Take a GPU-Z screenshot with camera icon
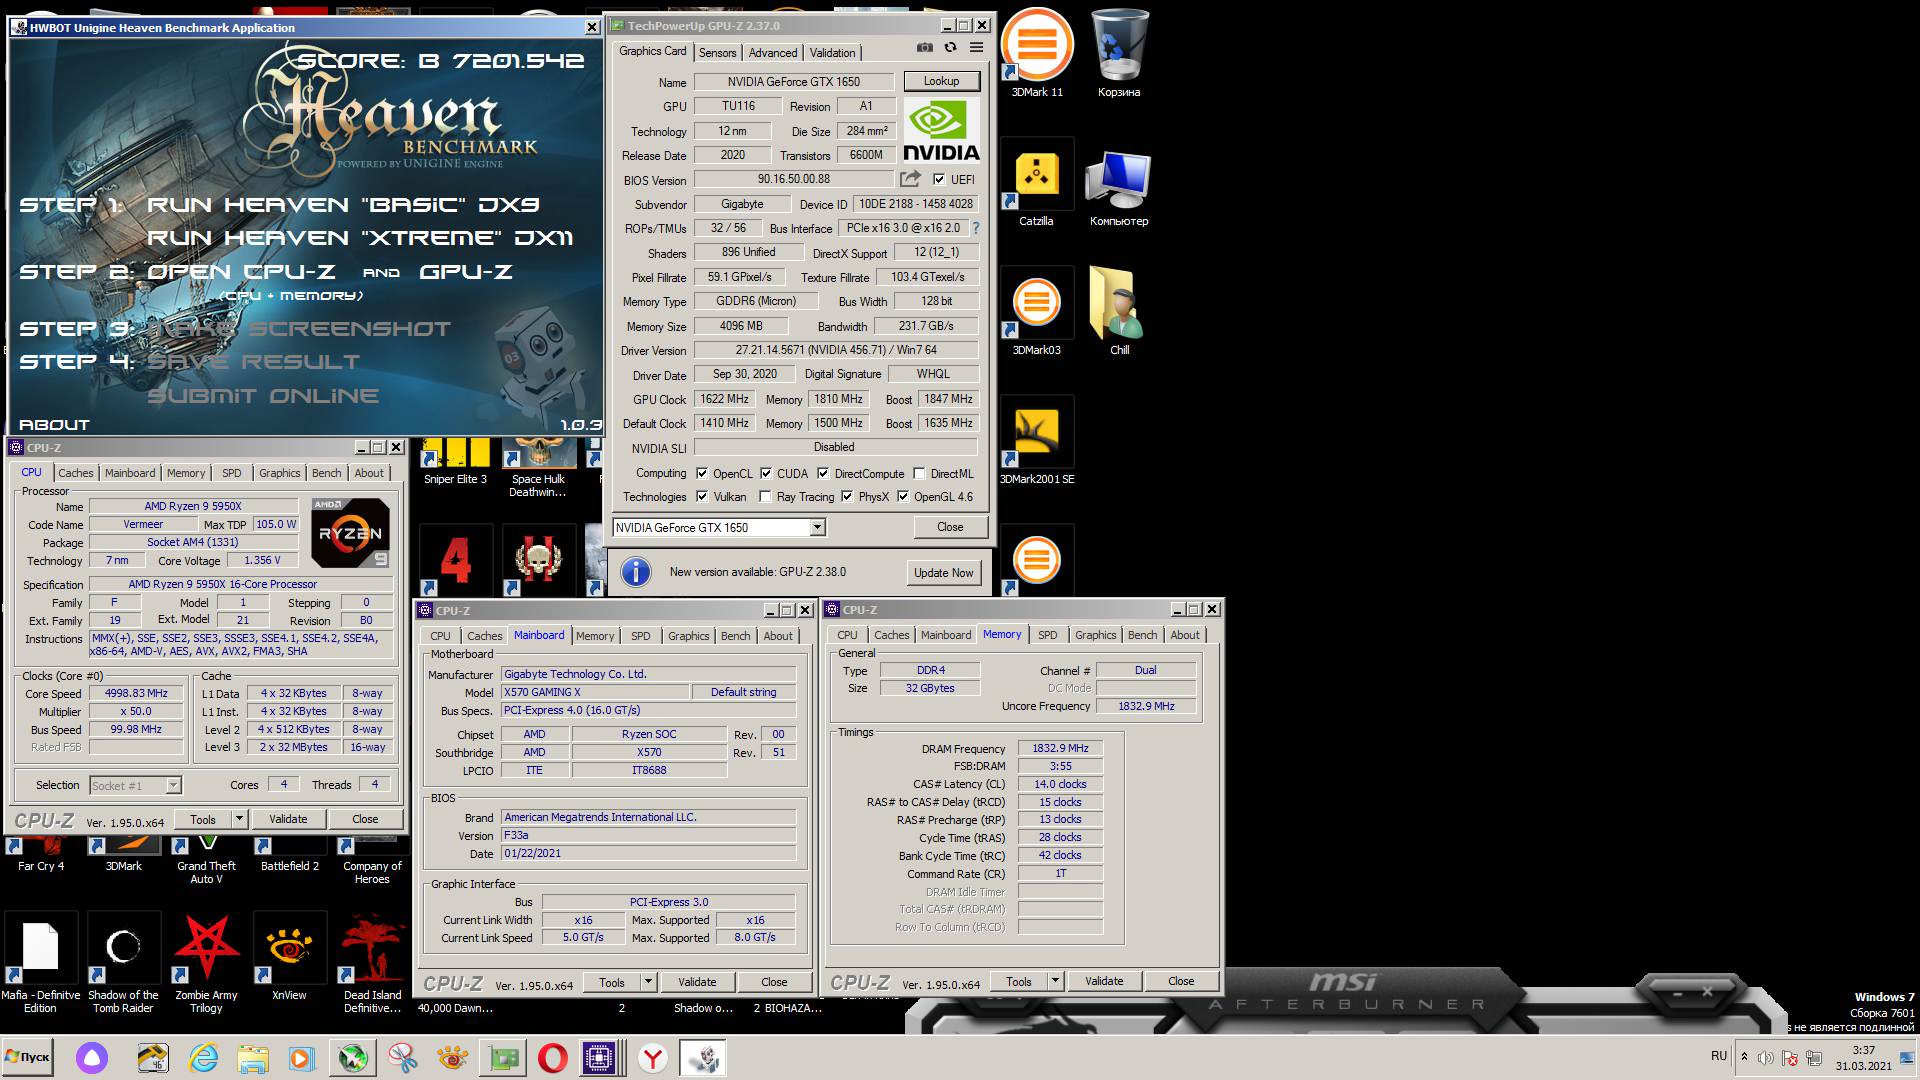 [925, 48]
